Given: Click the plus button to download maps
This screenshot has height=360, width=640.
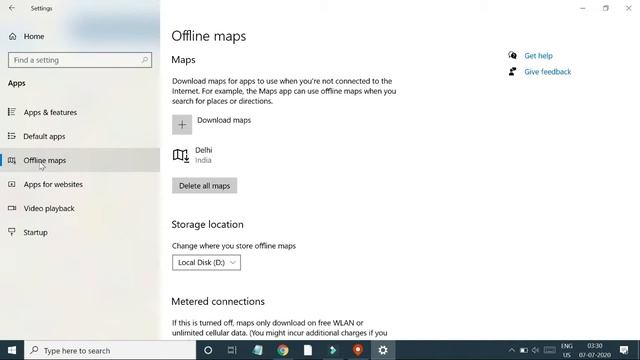Looking at the screenshot, I should [182, 124].
